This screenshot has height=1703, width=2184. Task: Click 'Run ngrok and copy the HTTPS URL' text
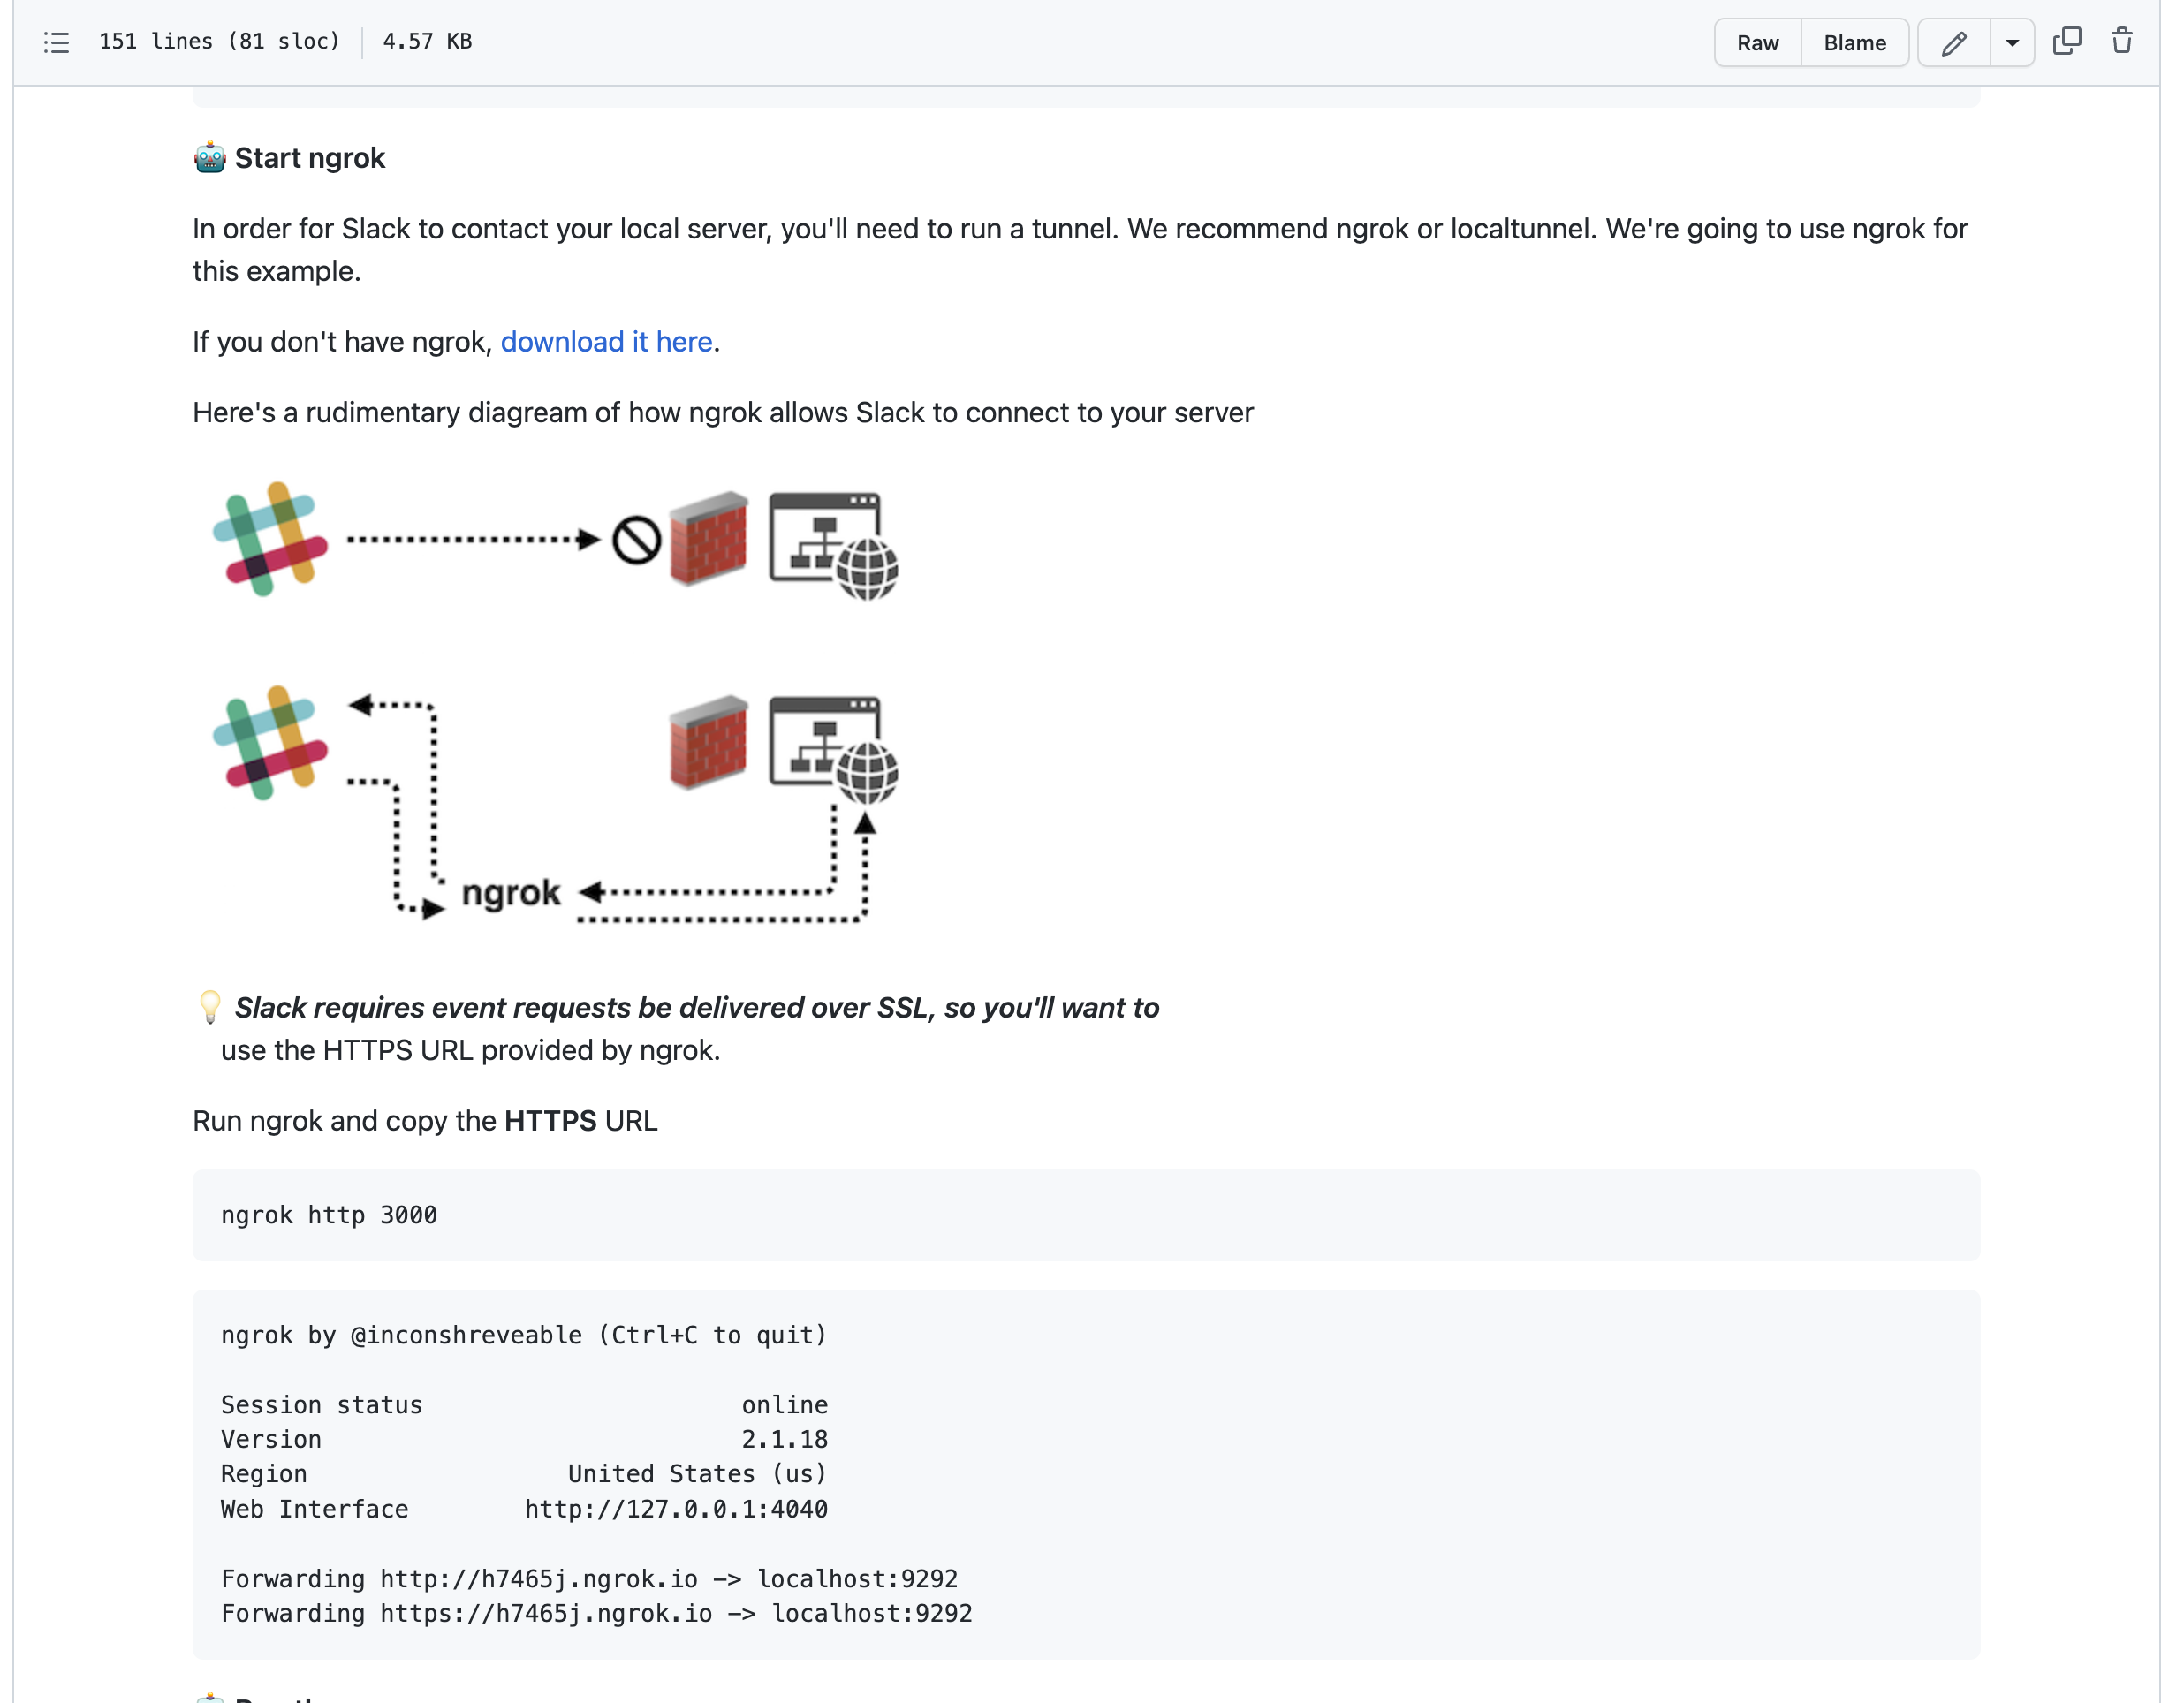click(425, 1121)
